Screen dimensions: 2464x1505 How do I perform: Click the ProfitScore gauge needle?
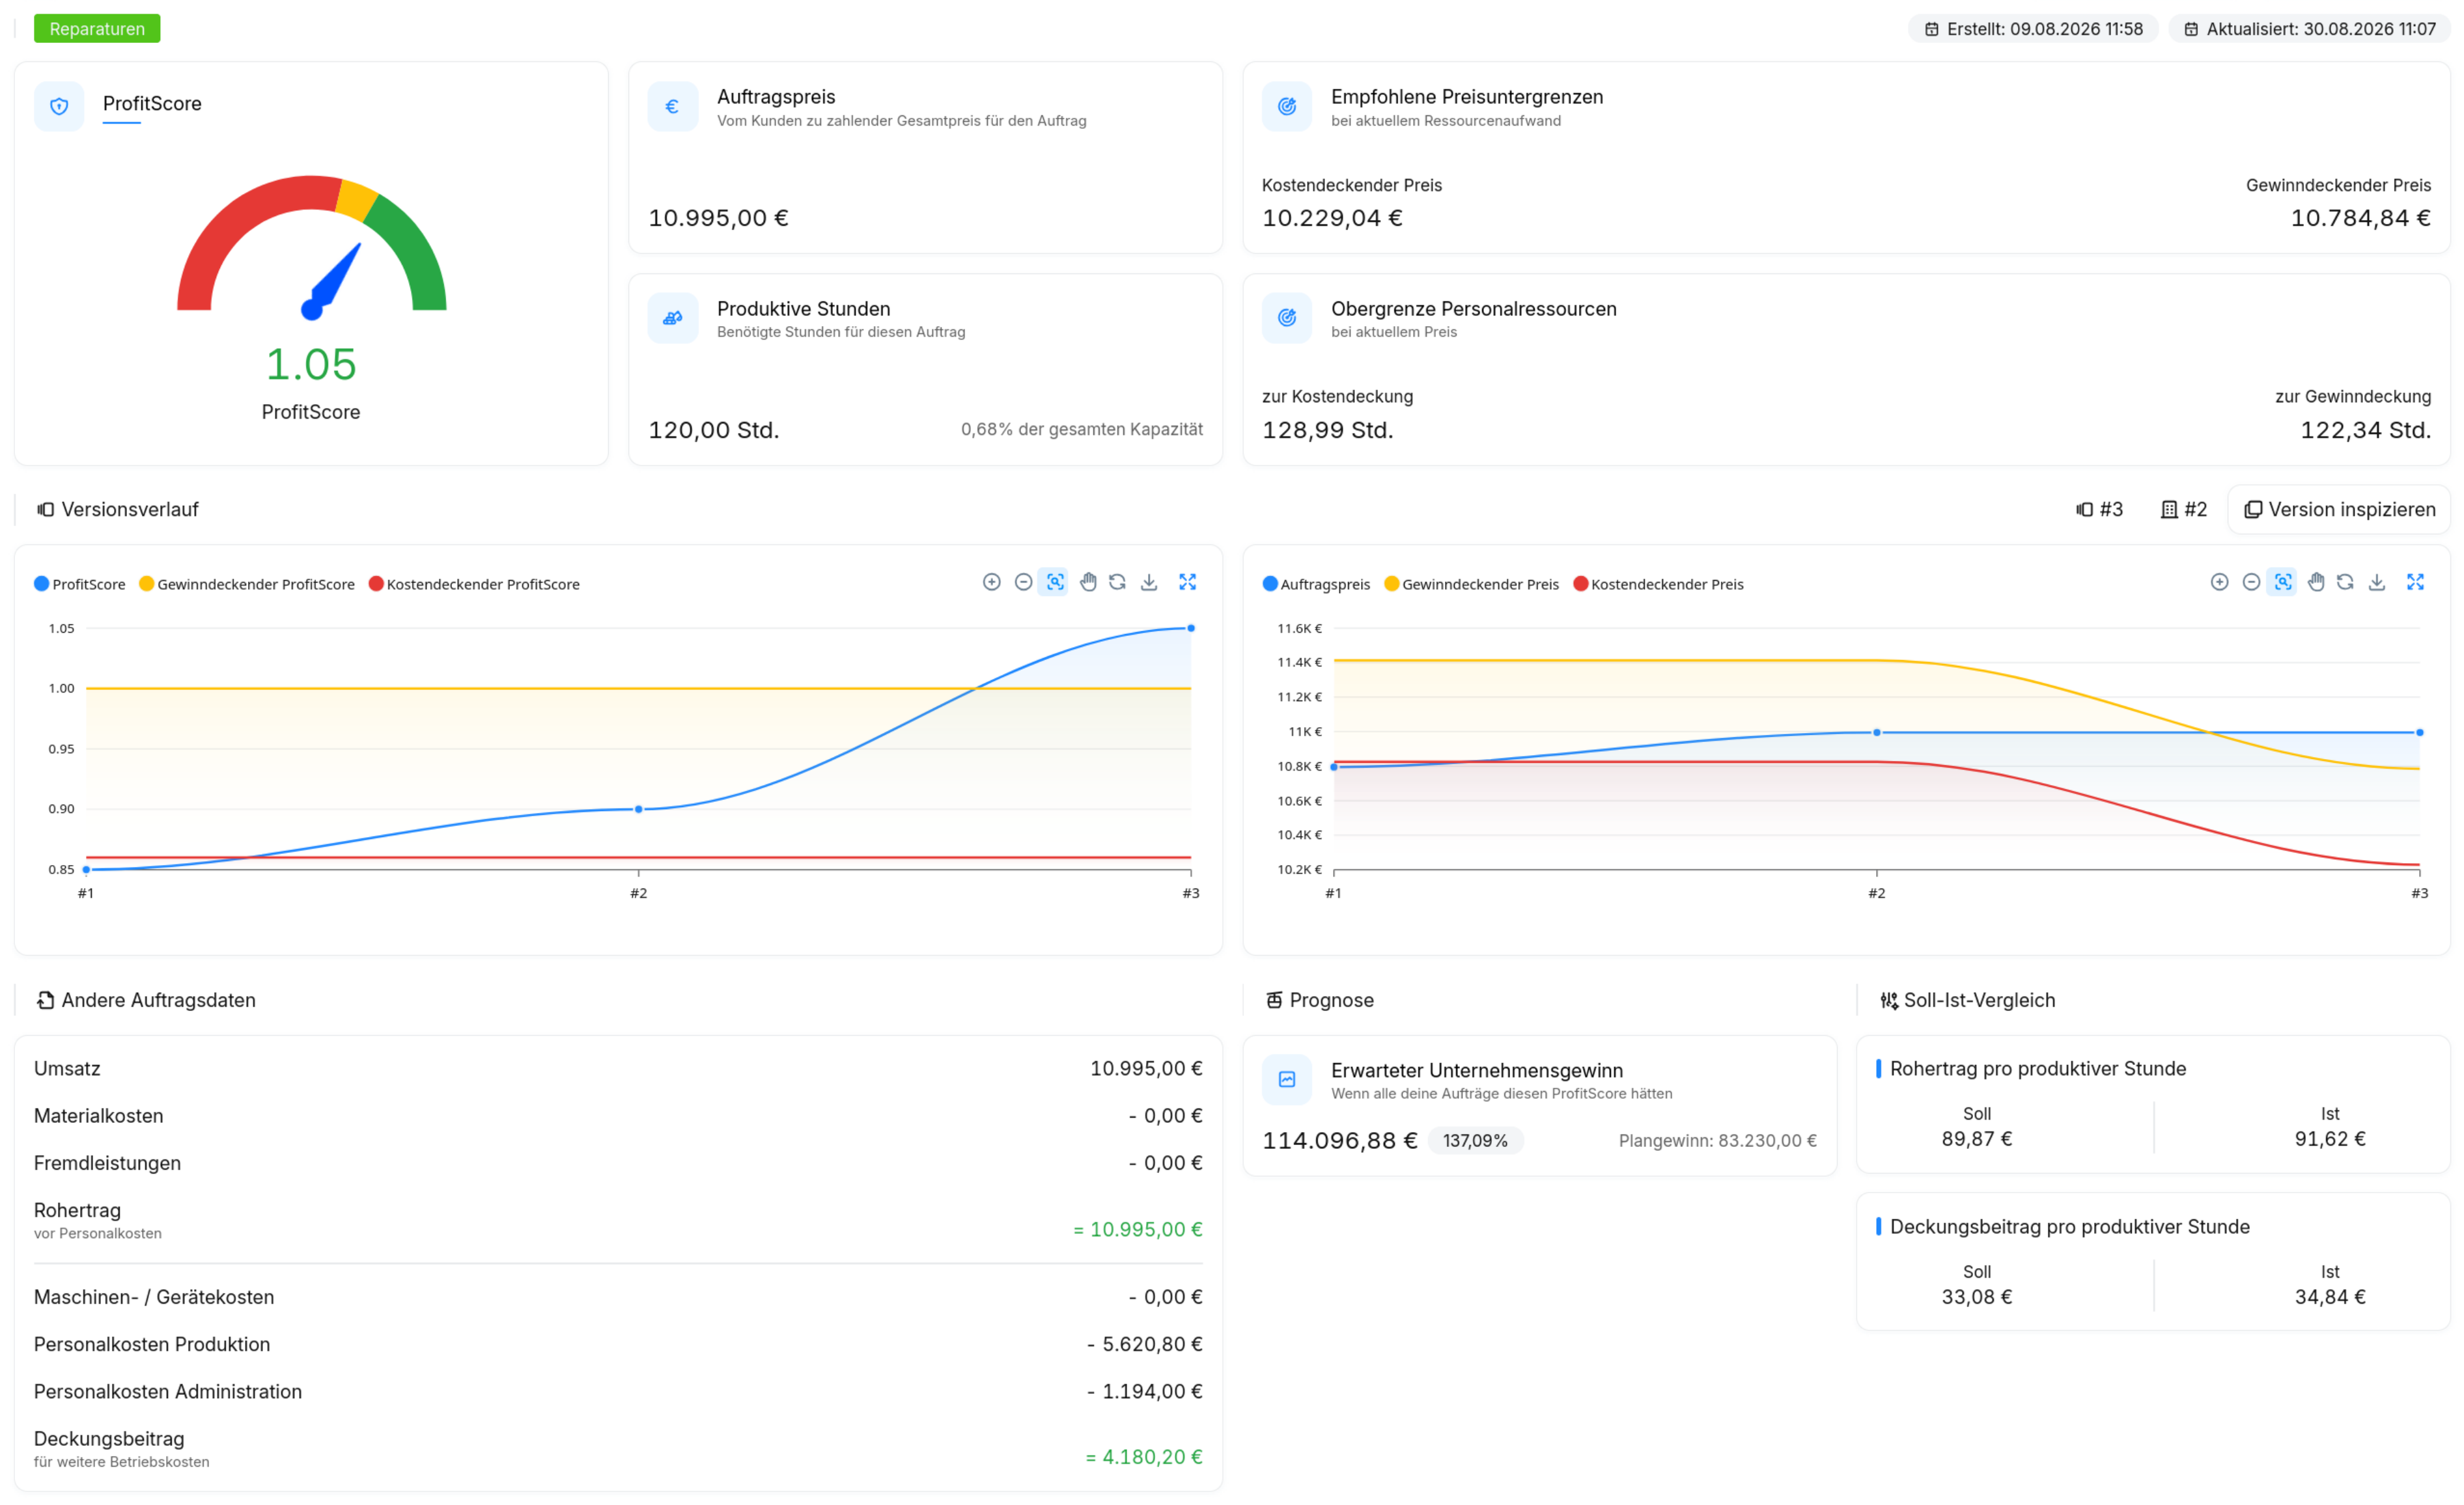(331, 282)
